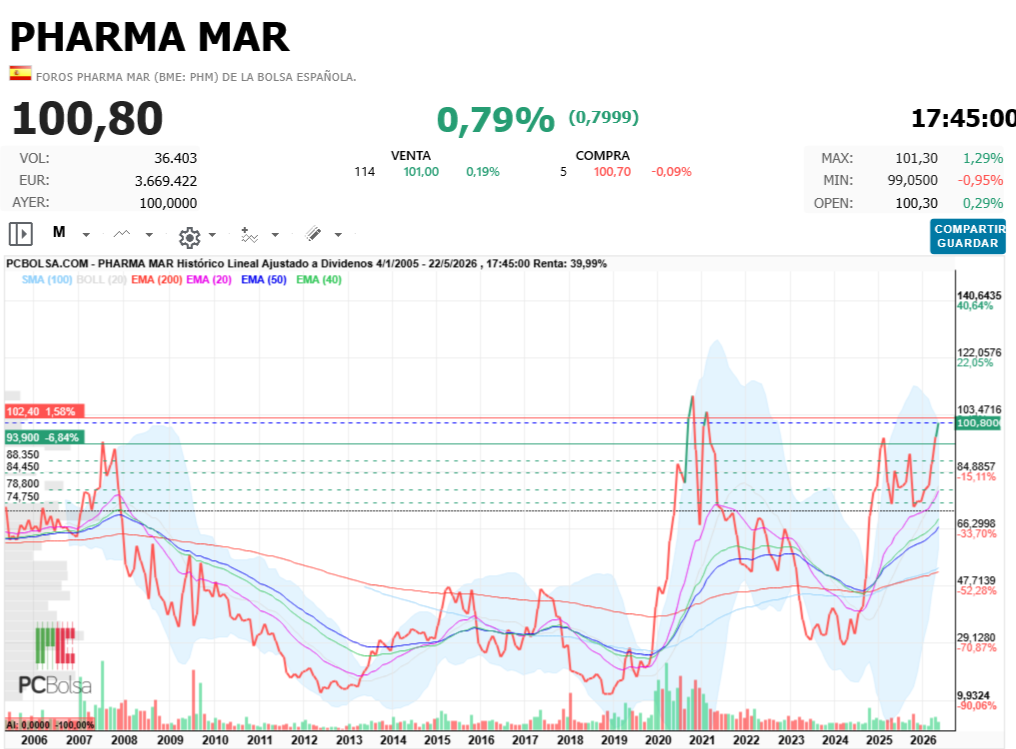The height and width of the screenshot is (749, 1016).
Task: Click the 122,0576 price axis label
Action: (x=979, y=352)
